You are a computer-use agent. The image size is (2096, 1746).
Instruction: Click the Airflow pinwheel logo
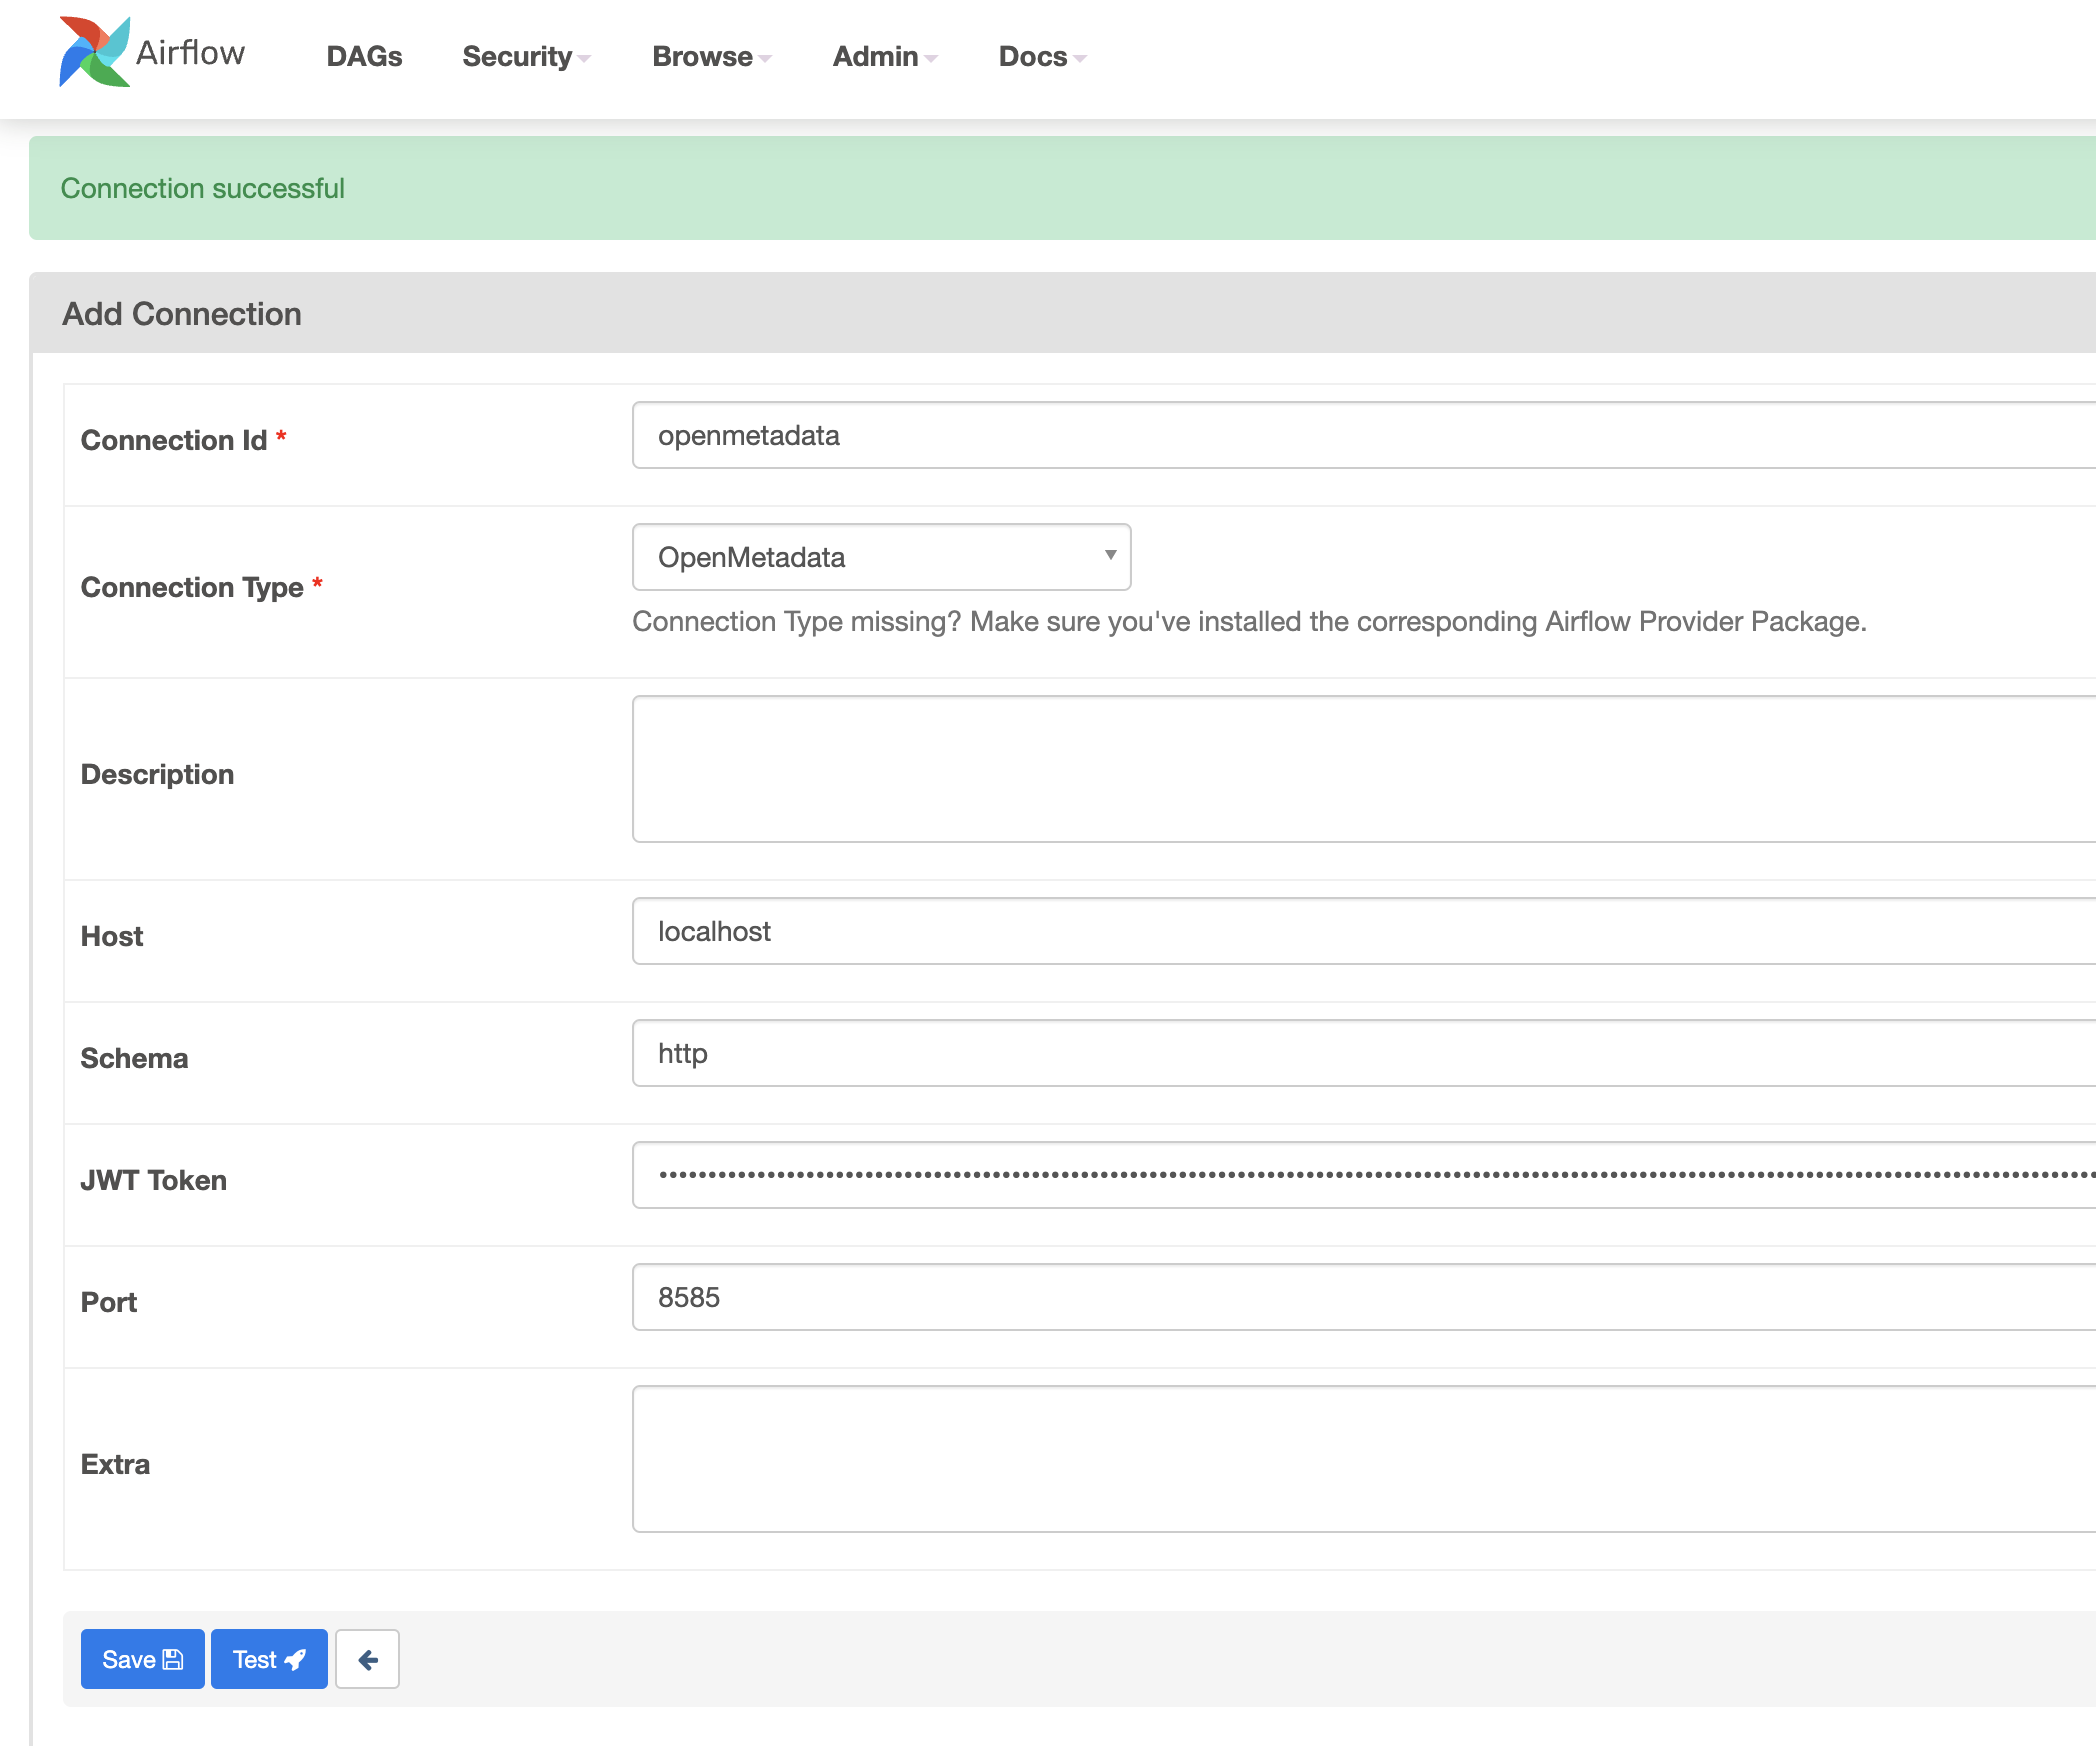pyautogui.click(x=94, y=52)
